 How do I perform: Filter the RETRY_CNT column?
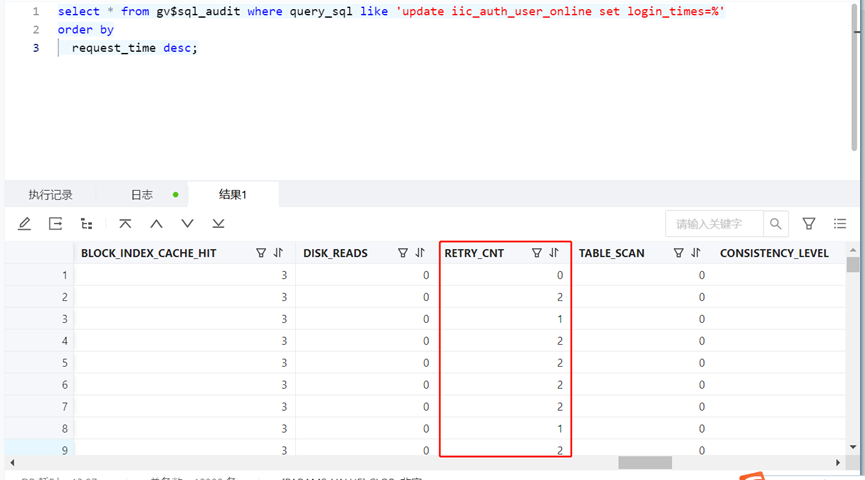click(x=536, y=253)
